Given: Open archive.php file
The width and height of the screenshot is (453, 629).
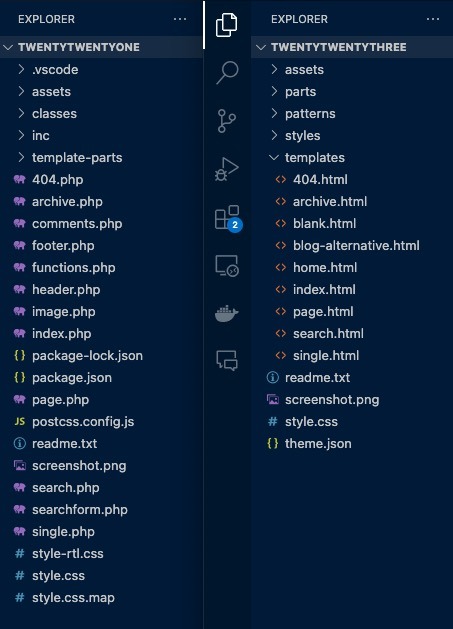Looking at the screenshot, I should tap(101, 201).
